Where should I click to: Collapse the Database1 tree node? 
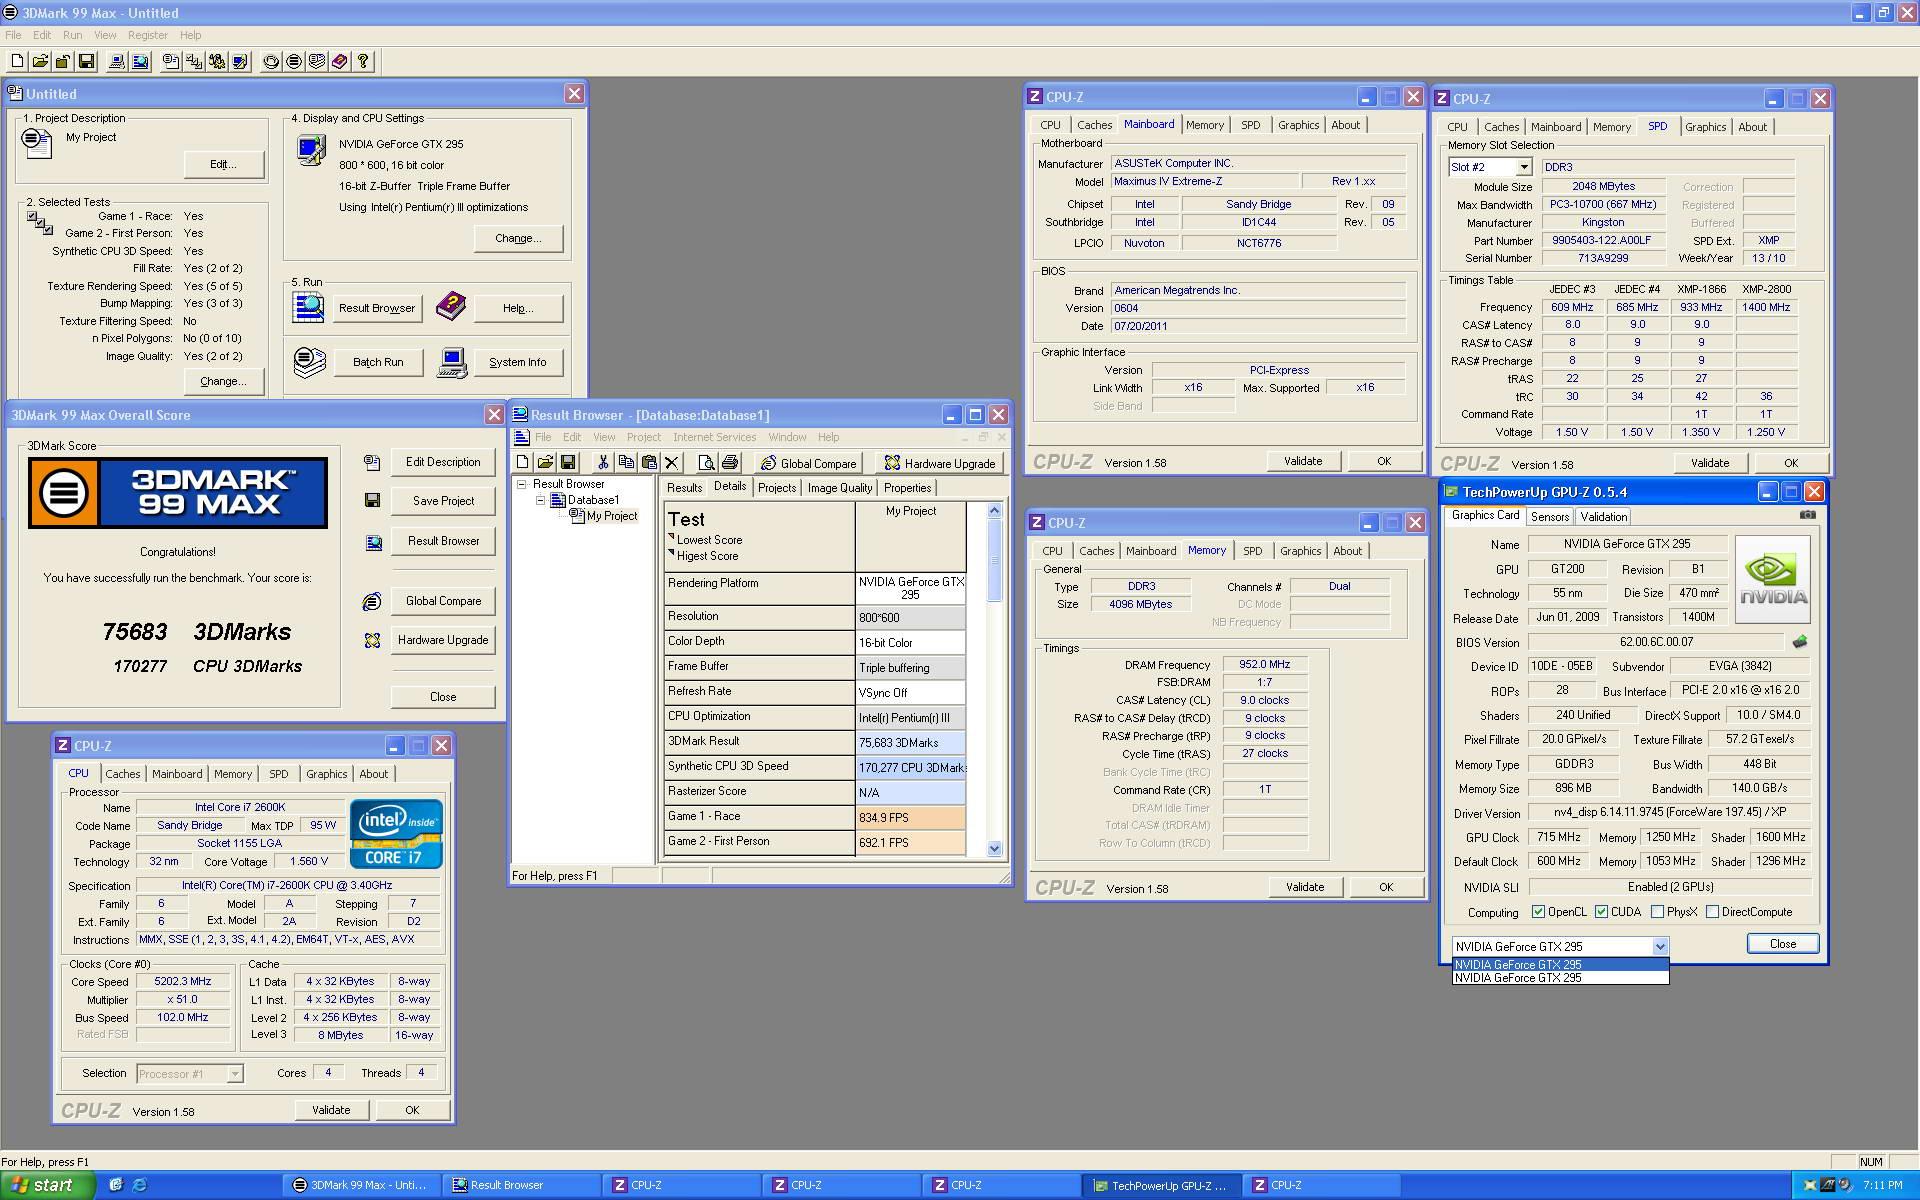click(540, 500)
